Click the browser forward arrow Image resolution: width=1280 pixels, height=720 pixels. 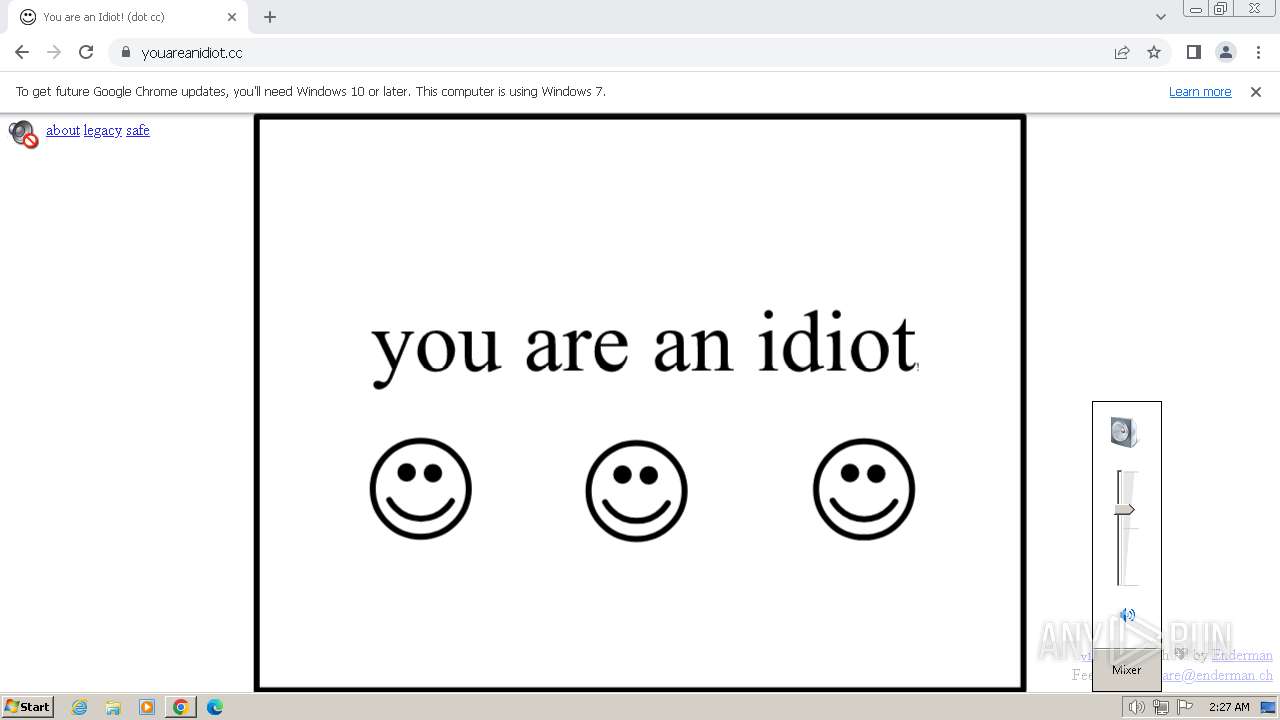[x=54, y=53]
